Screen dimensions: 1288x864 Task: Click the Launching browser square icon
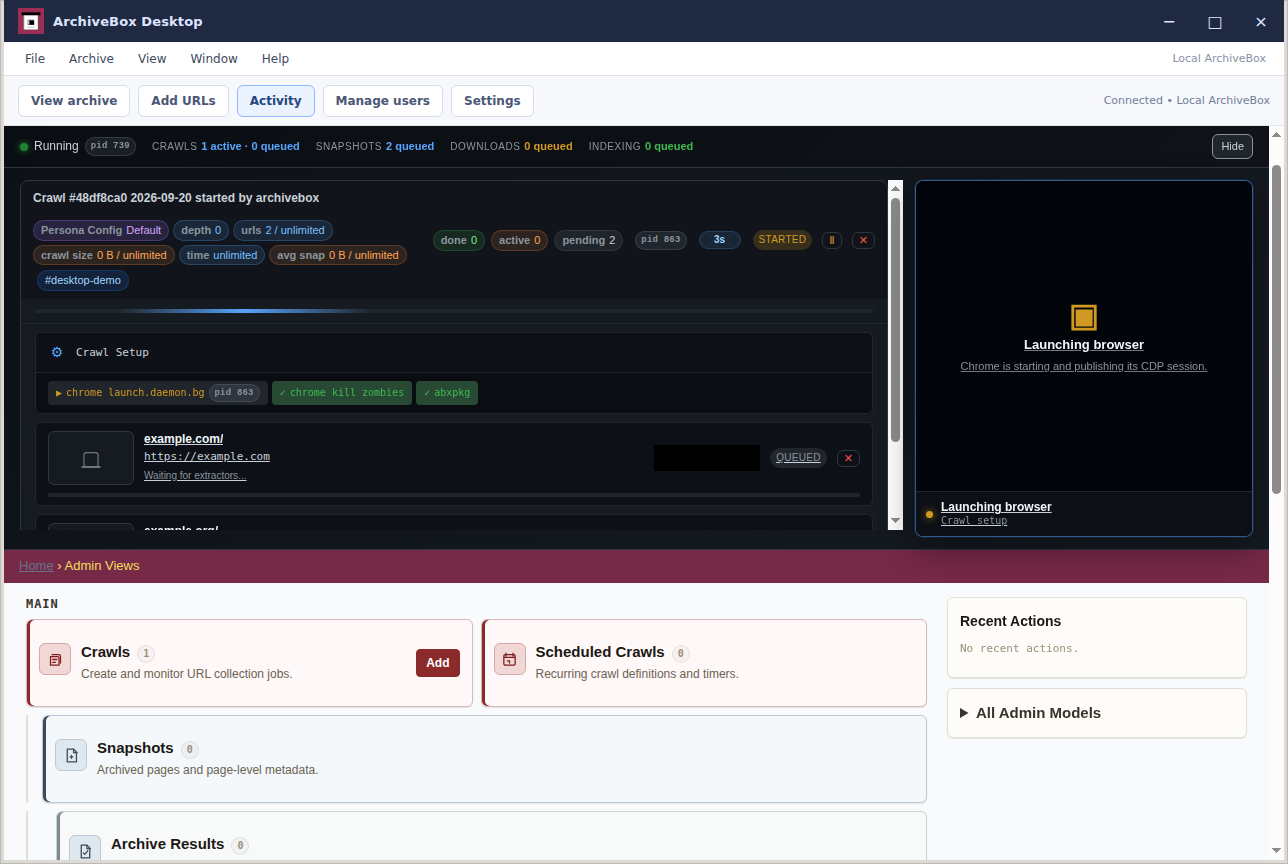(x=1084, y=318)
